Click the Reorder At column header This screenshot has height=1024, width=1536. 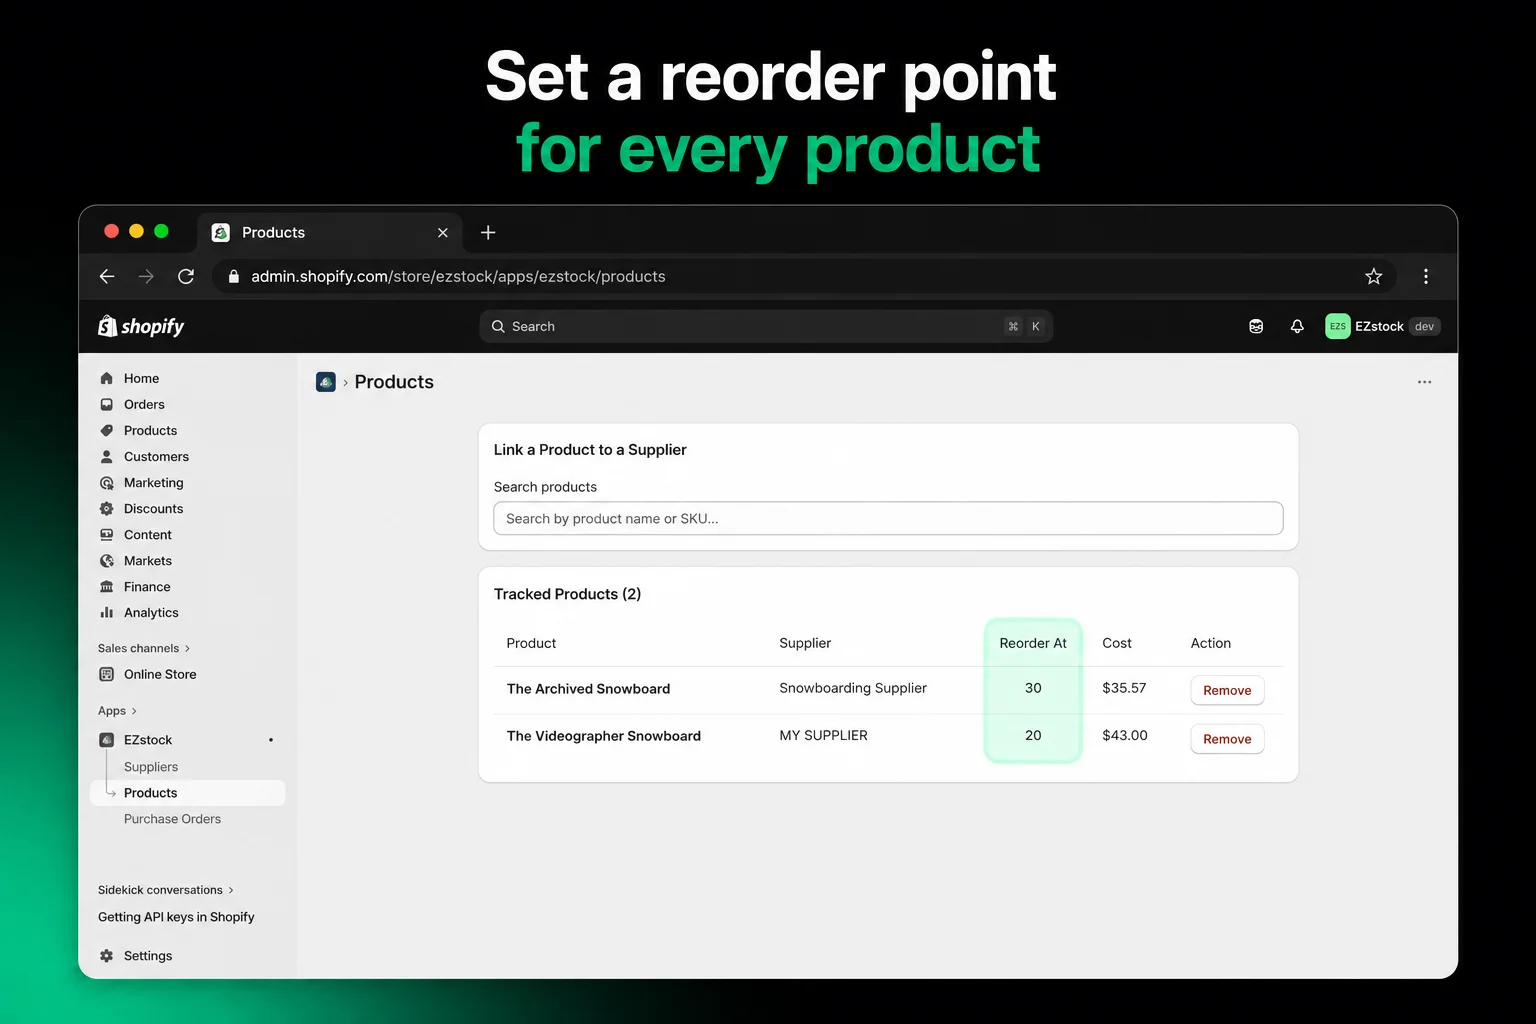[1033, 643]
